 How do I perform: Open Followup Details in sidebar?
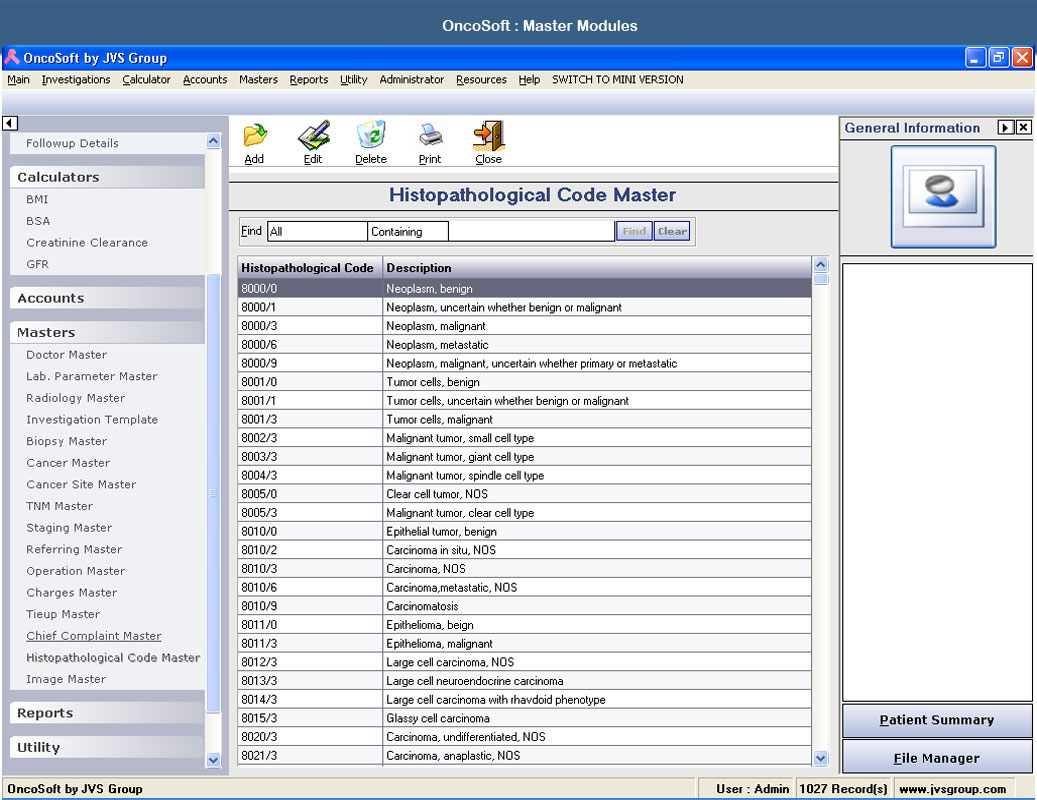(72, 143)
